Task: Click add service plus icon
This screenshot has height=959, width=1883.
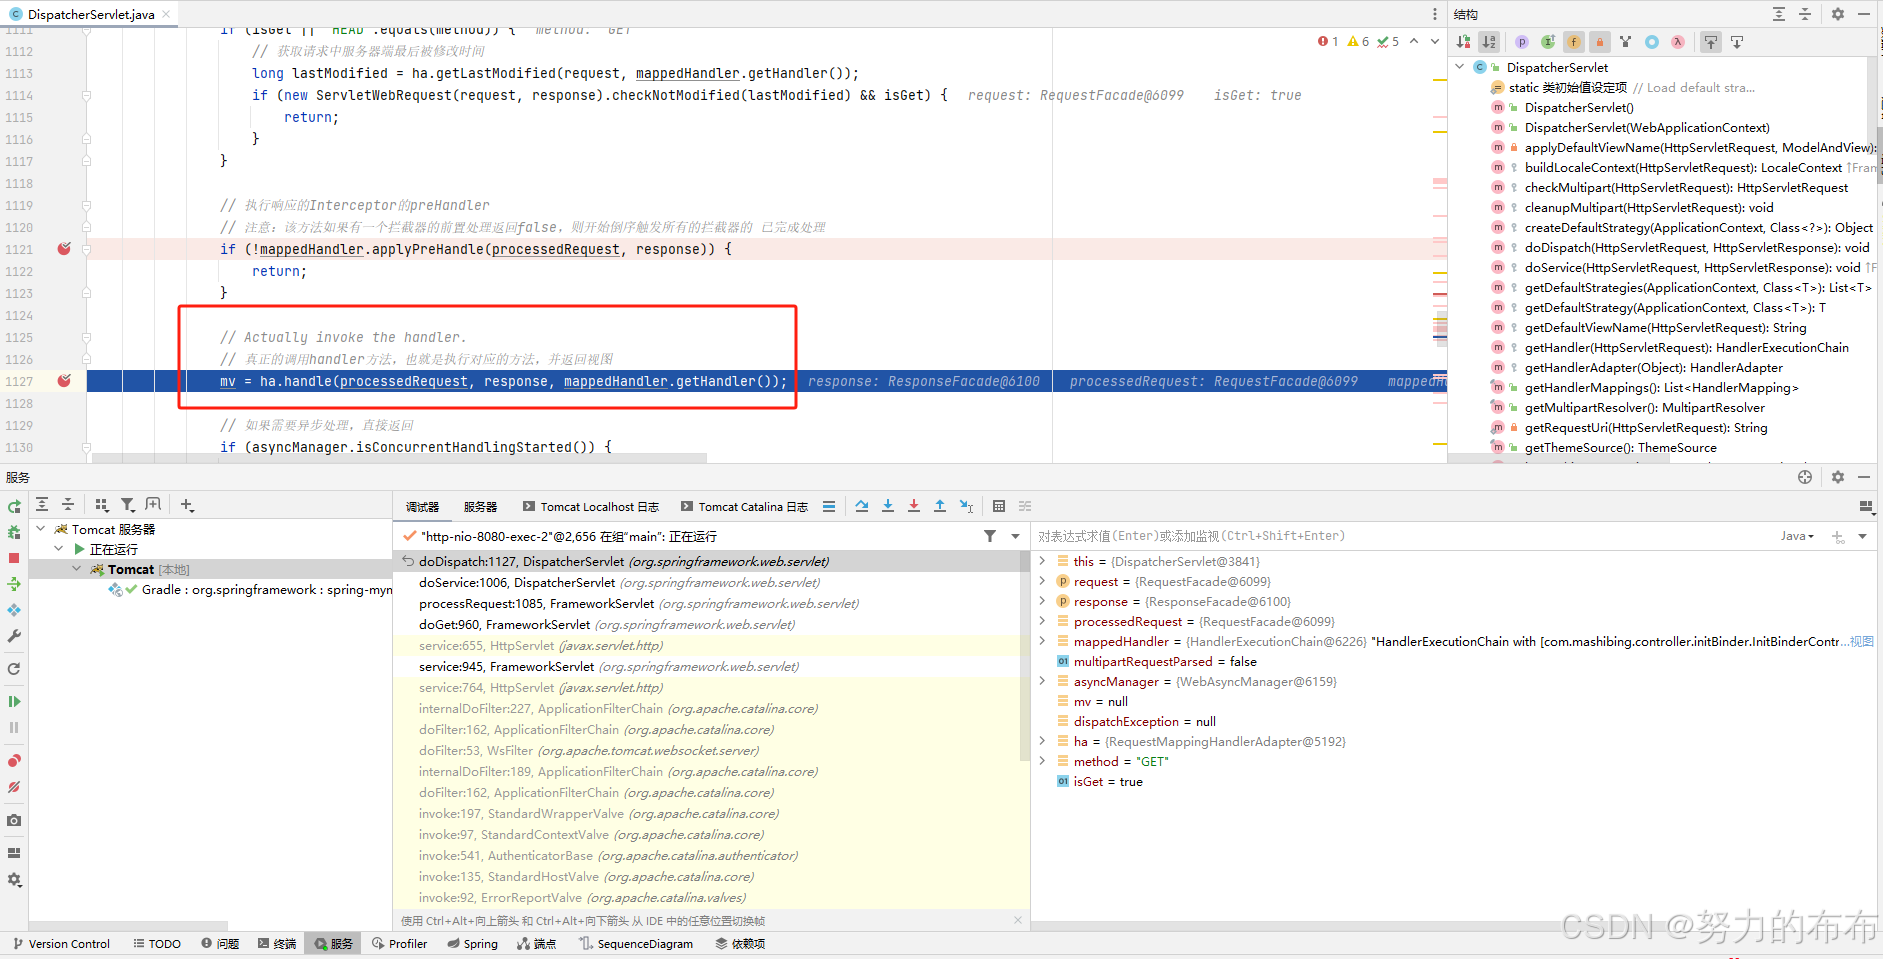Action: pyautogui.click(x=187, y=505)
